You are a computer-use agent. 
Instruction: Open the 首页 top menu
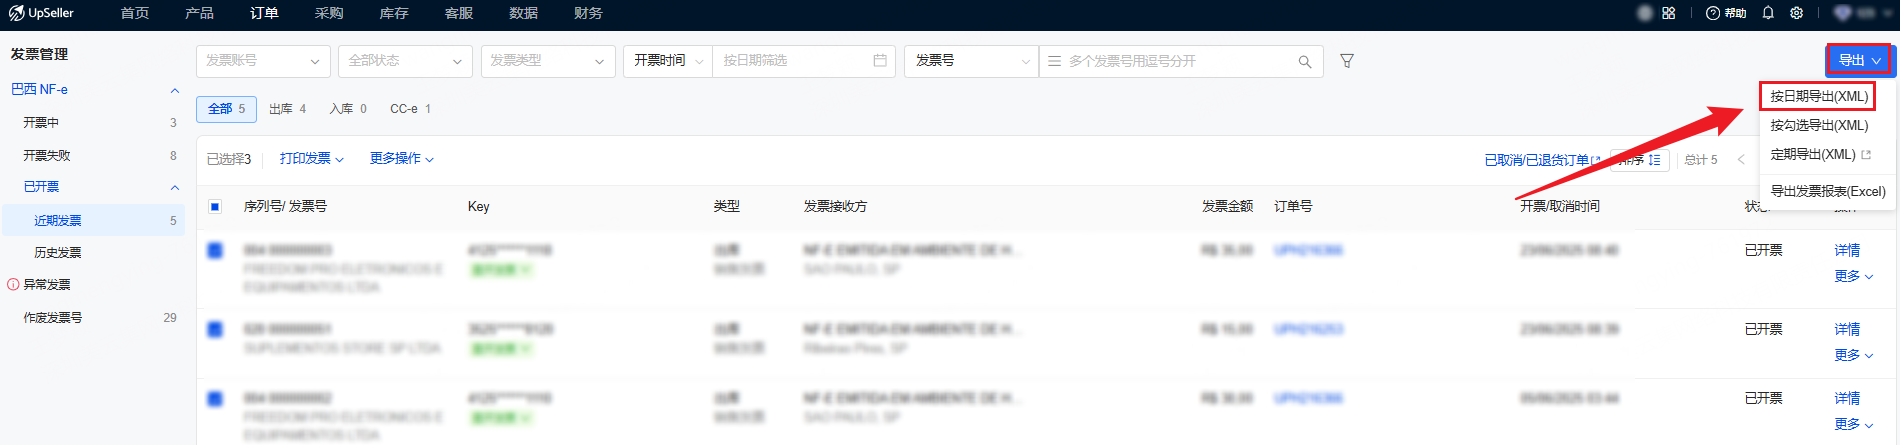(135, 13)
